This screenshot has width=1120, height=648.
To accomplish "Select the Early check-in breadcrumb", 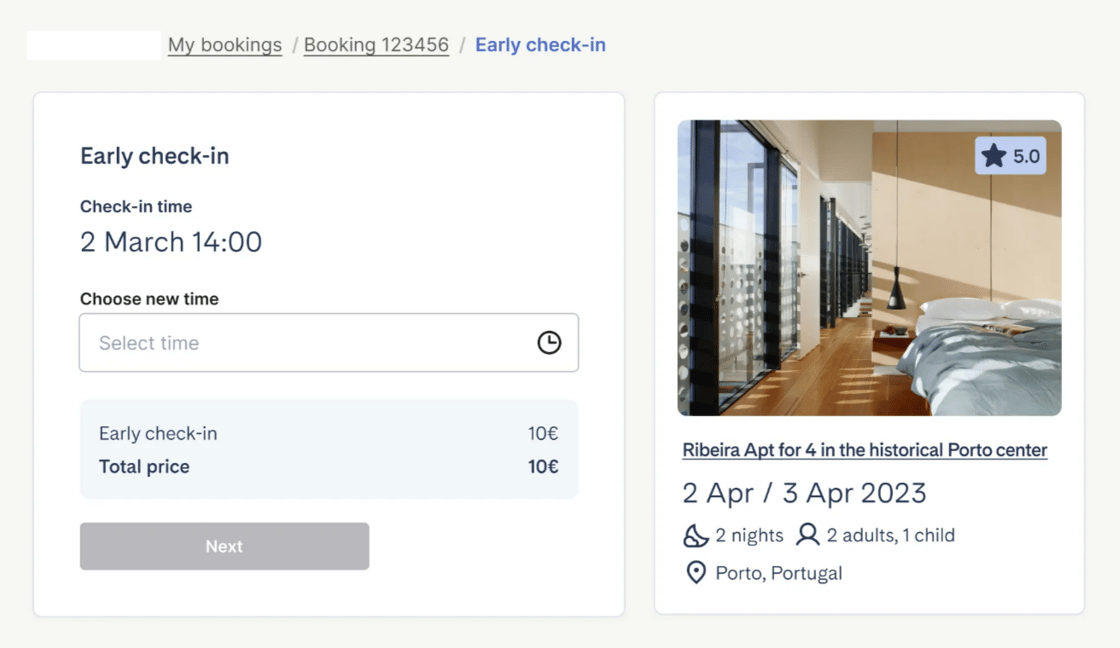I will (x=540, y=45).
